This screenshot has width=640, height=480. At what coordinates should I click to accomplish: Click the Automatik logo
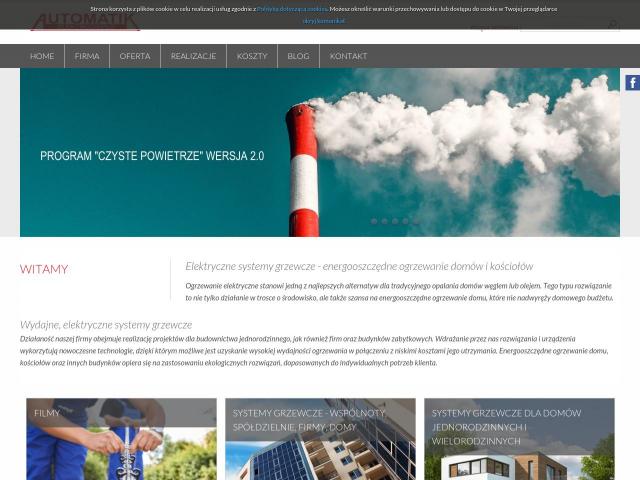[85, 22]
